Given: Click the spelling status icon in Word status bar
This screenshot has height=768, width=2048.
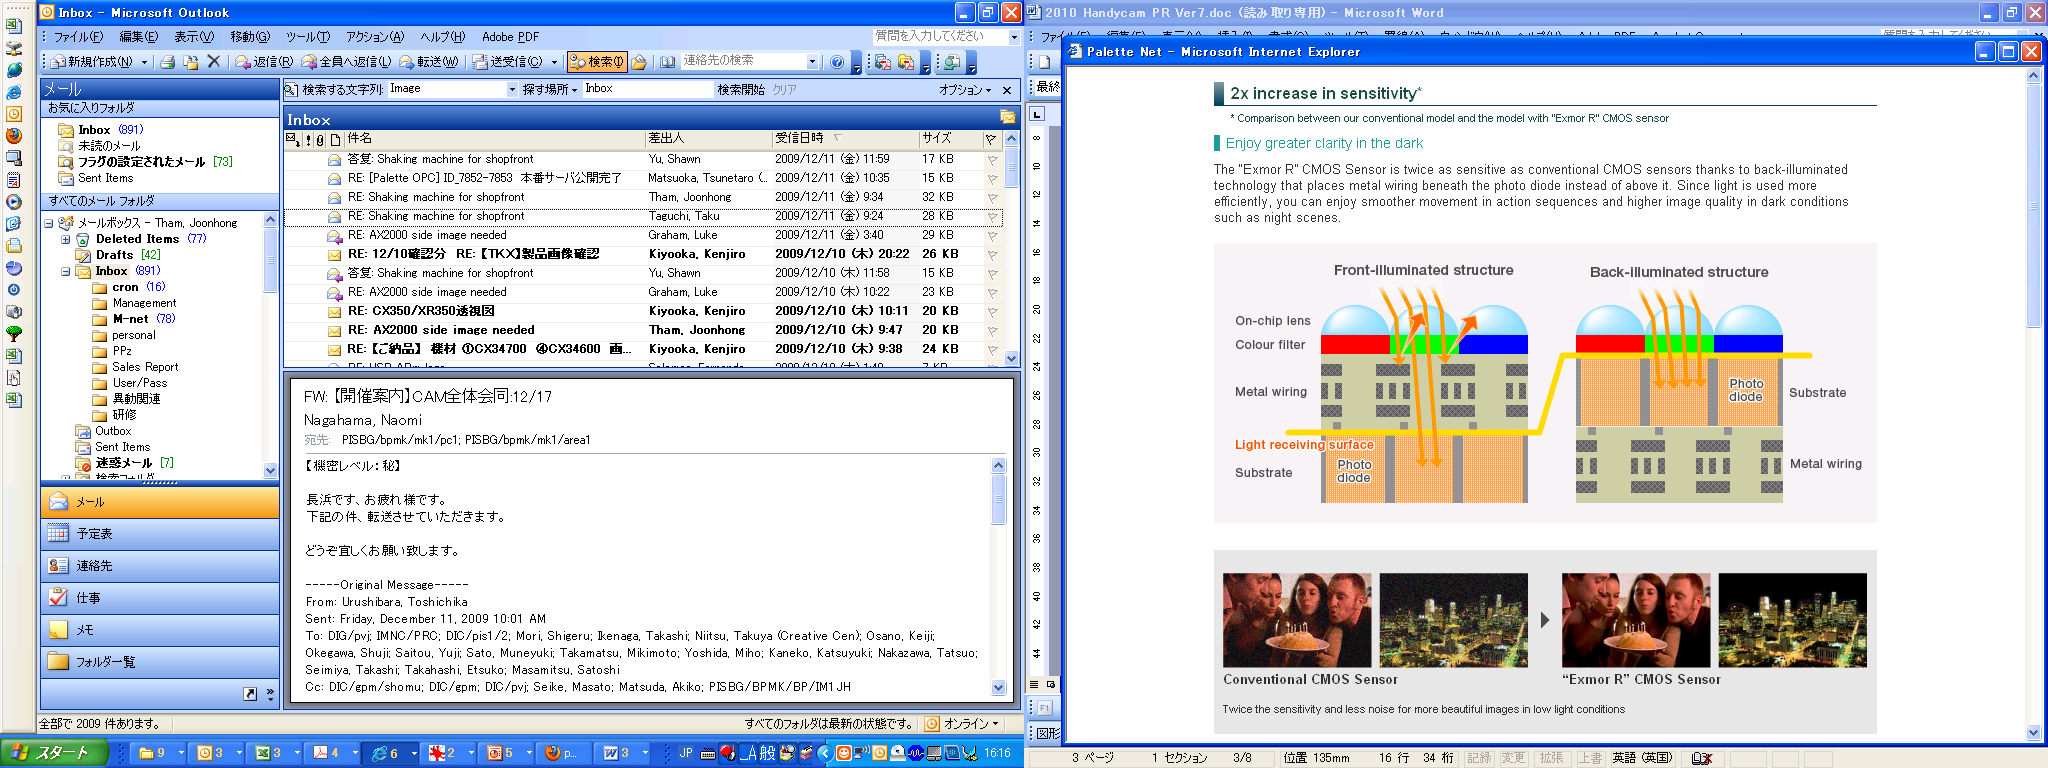Looking at the screenshot, I should (1701, 758).
